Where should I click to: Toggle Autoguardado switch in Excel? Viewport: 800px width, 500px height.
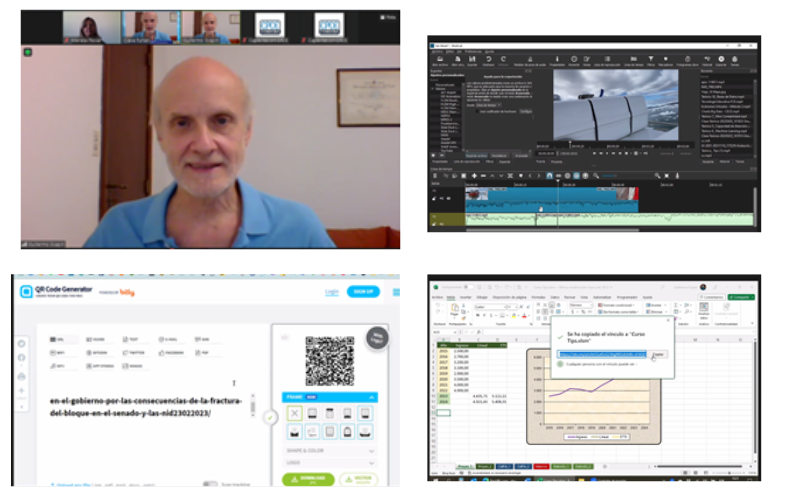[468, 287]
